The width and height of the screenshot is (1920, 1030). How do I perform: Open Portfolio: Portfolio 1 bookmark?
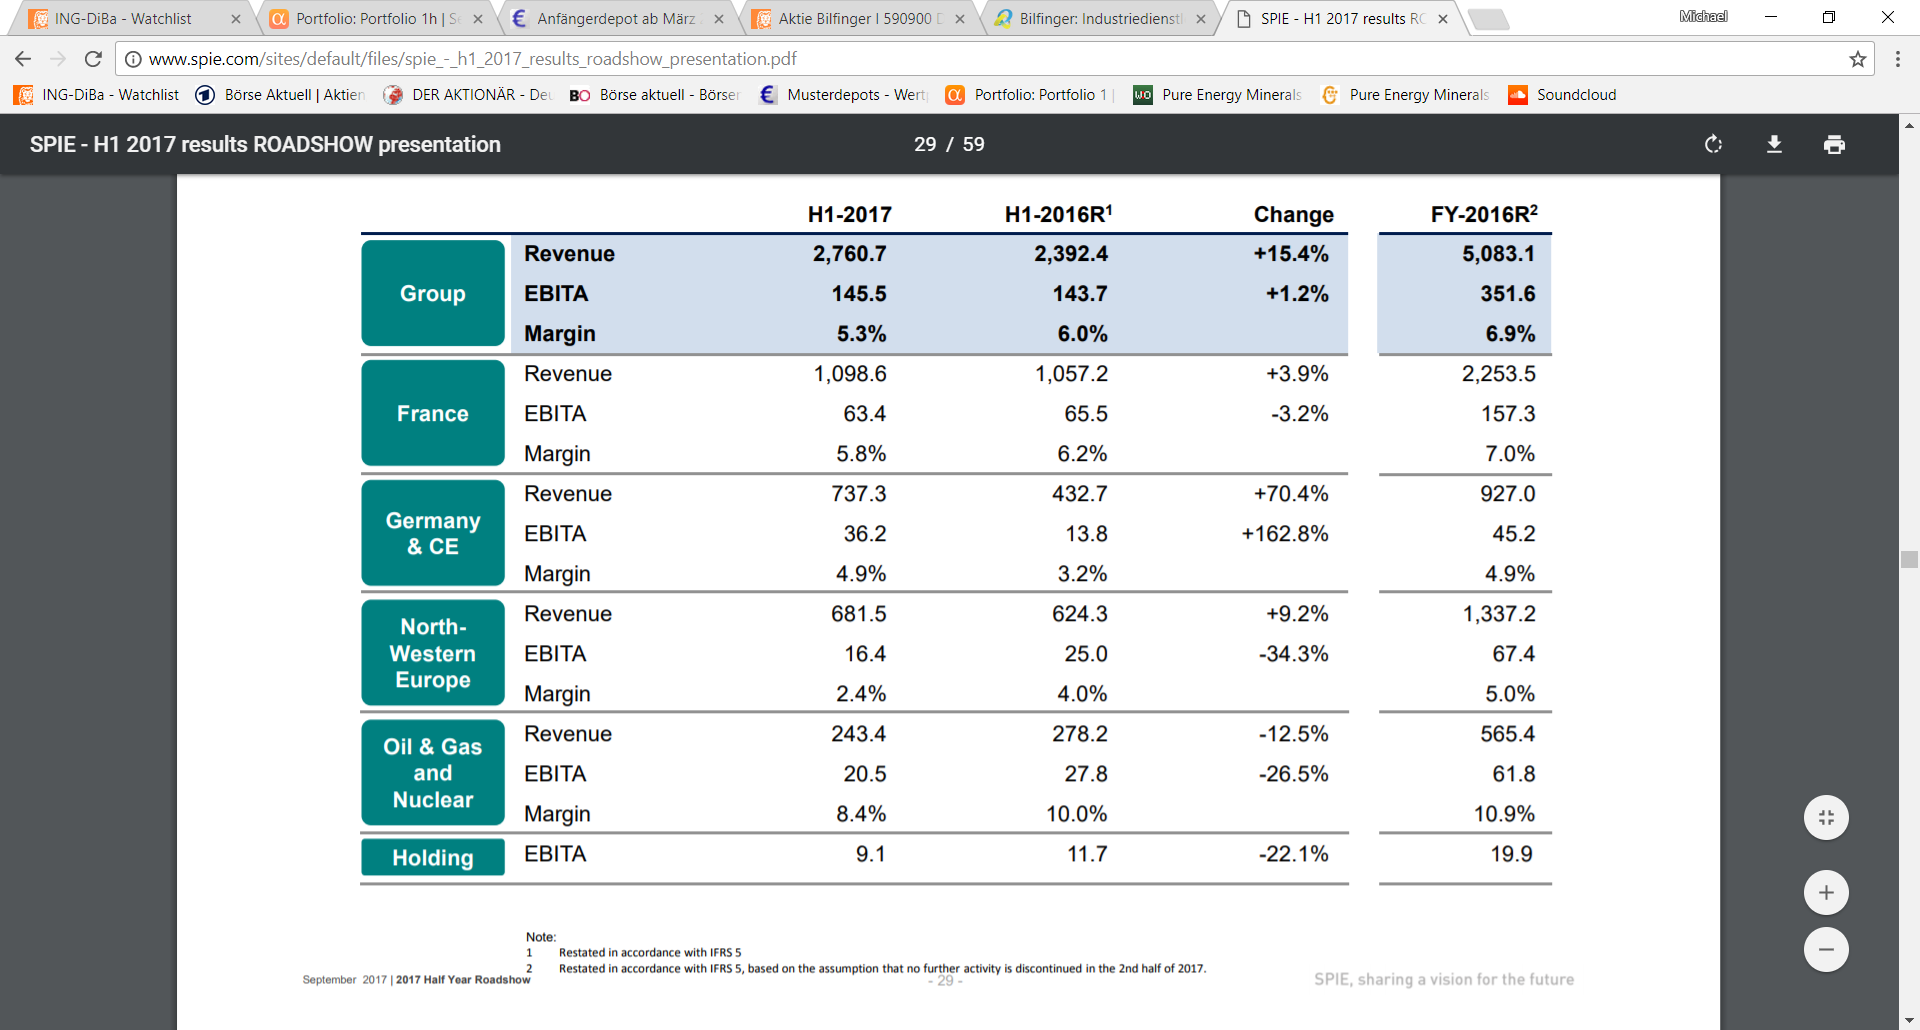pyautogui.click(x=1030, y=95)
